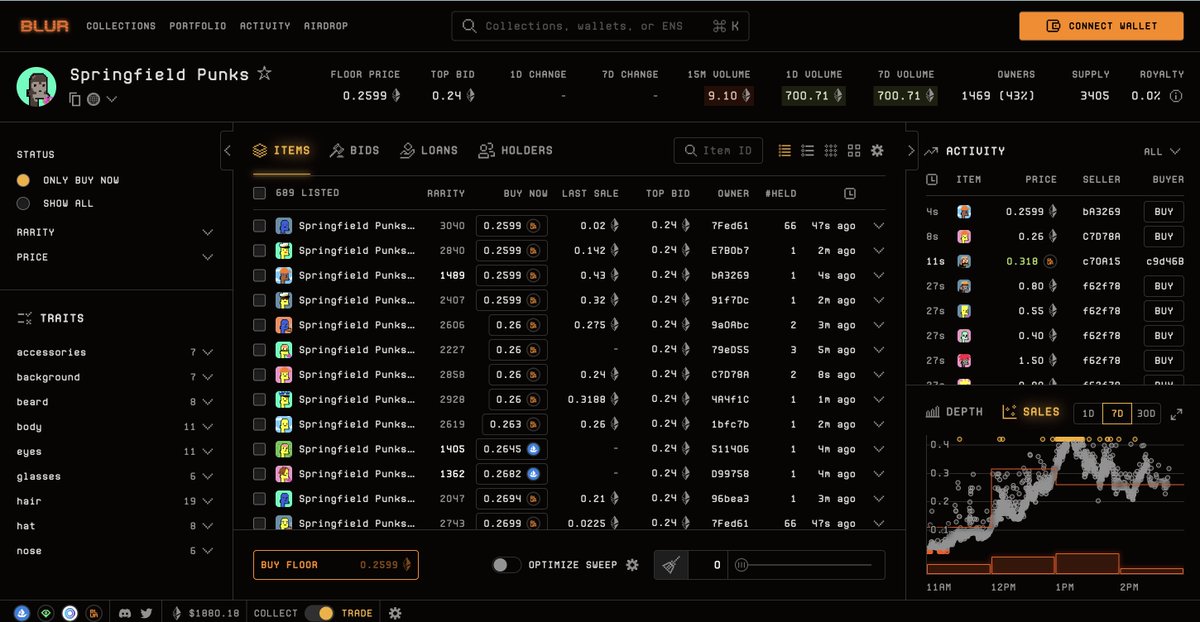Go to Portfolio in top navigation
The height and width of the screenshot is (622, 1200).
[198, 26]
